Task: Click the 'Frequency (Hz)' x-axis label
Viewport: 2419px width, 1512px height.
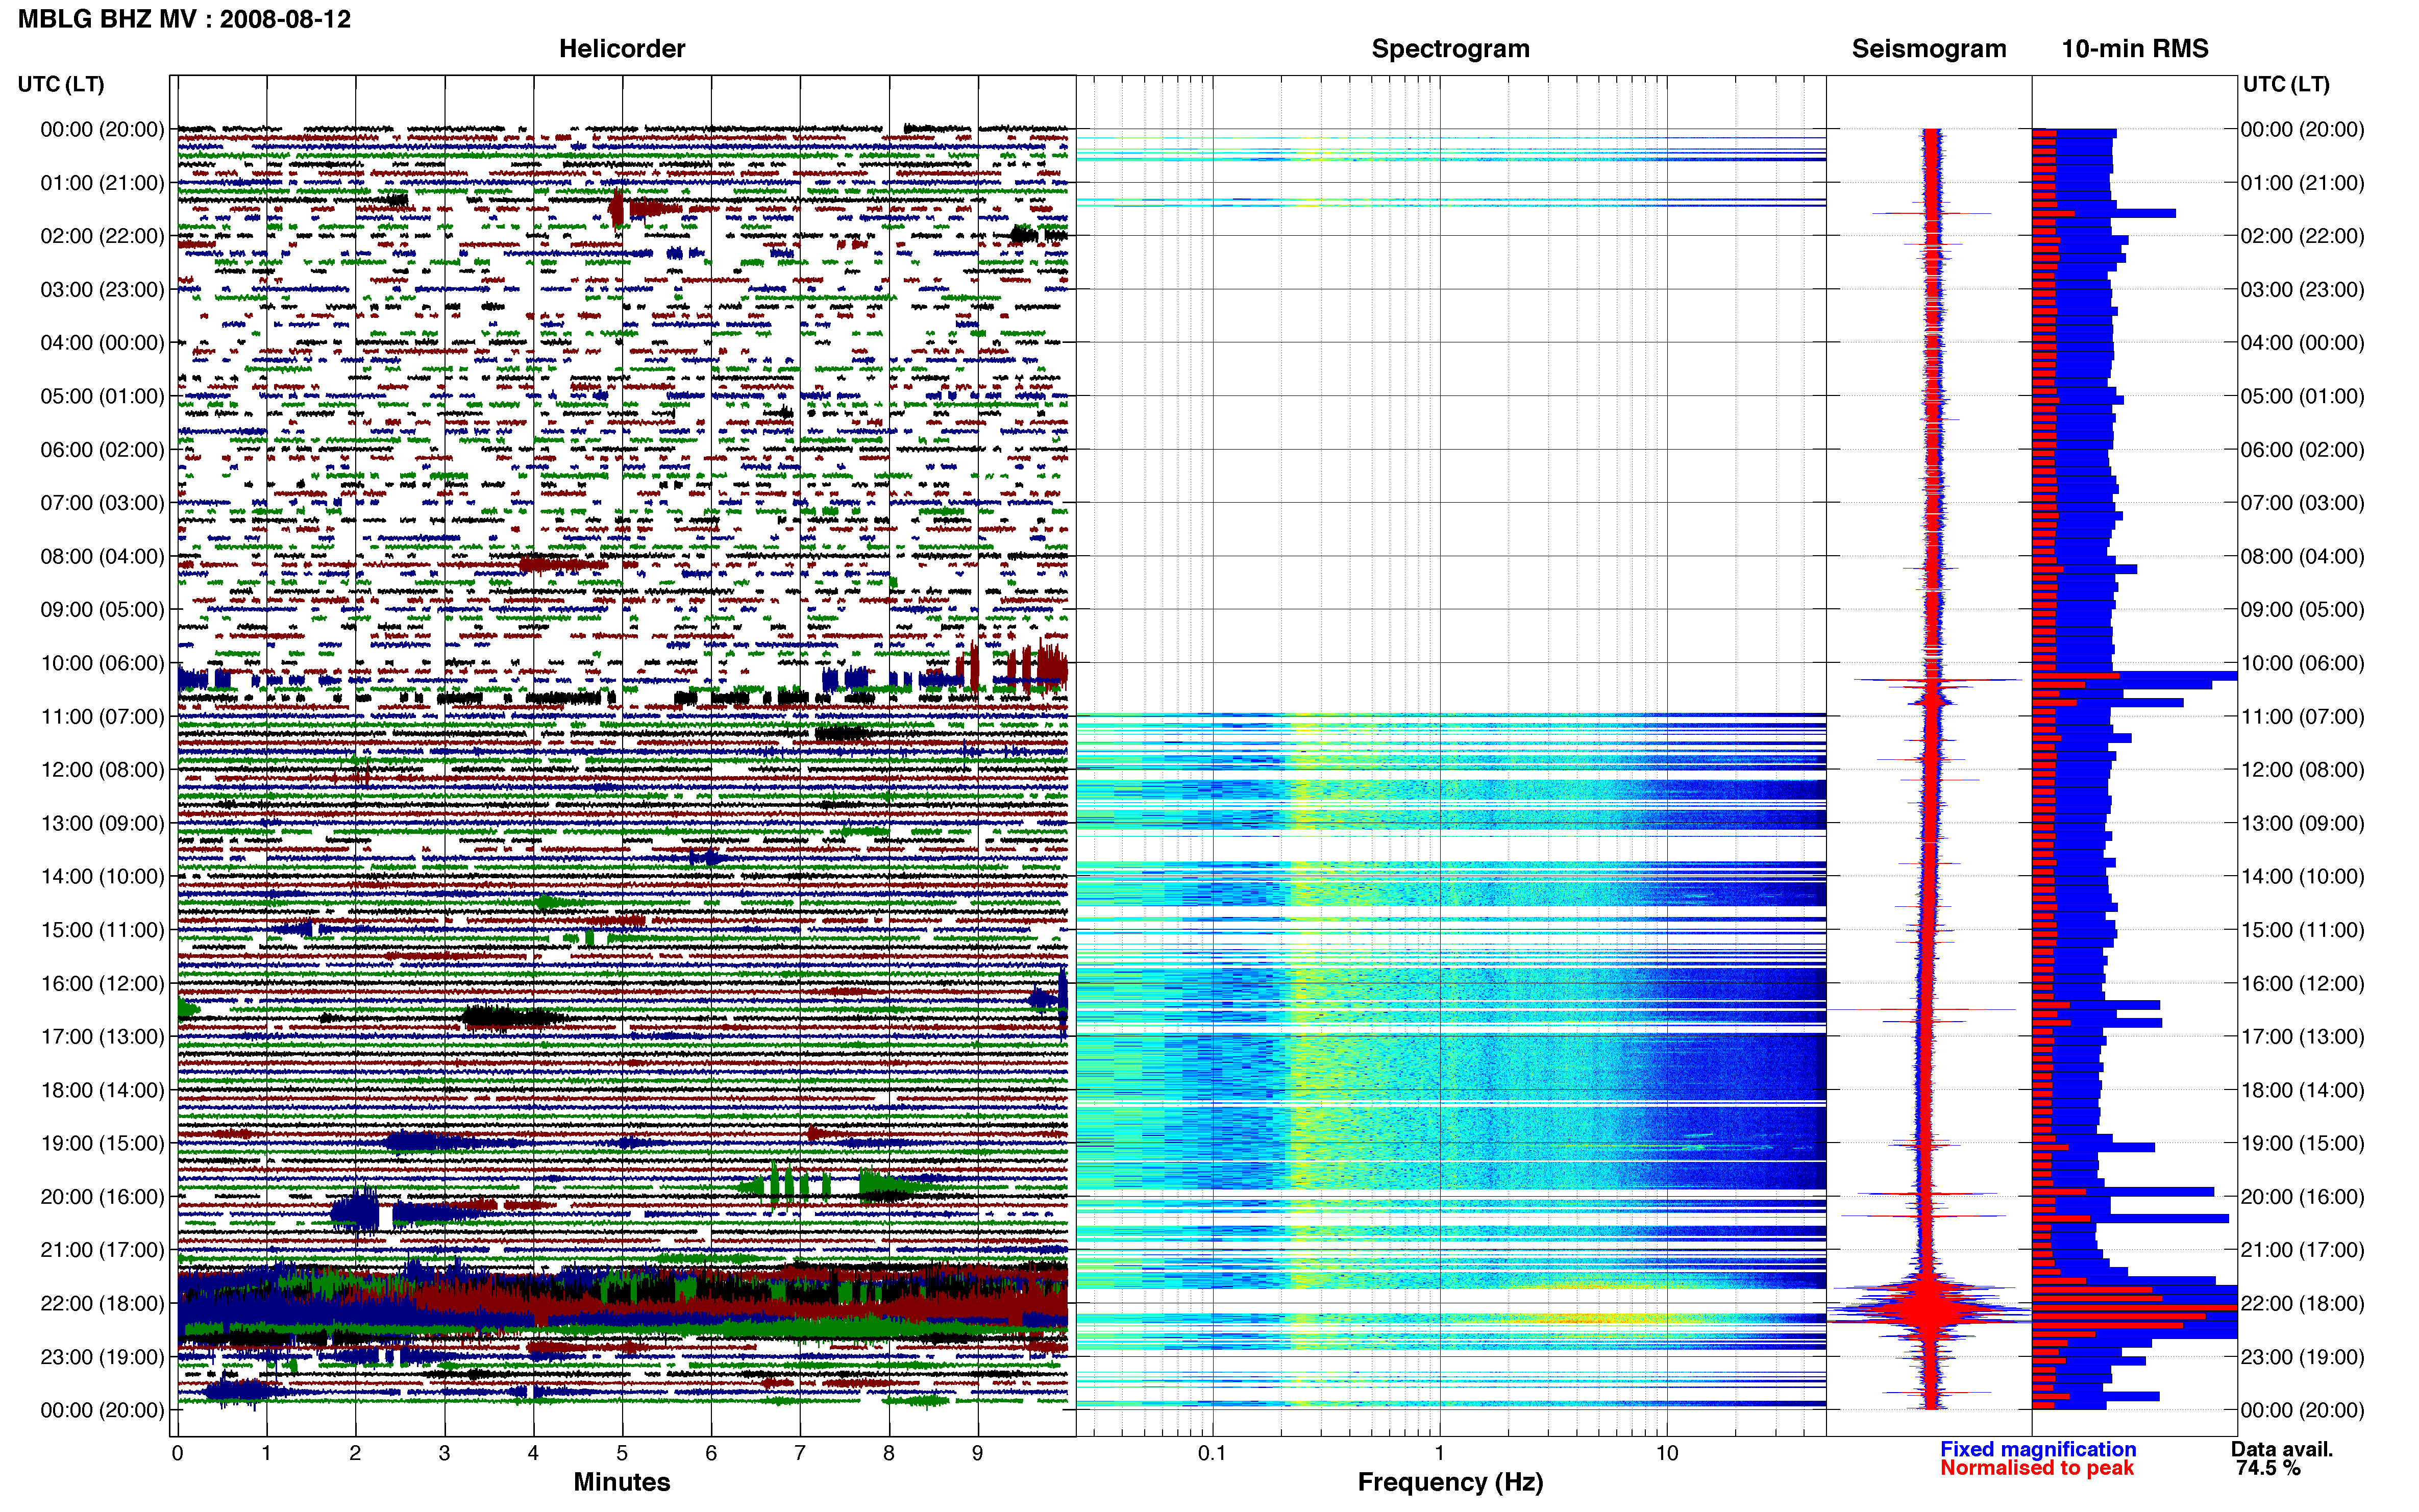Action: tap(1450, 1482)
